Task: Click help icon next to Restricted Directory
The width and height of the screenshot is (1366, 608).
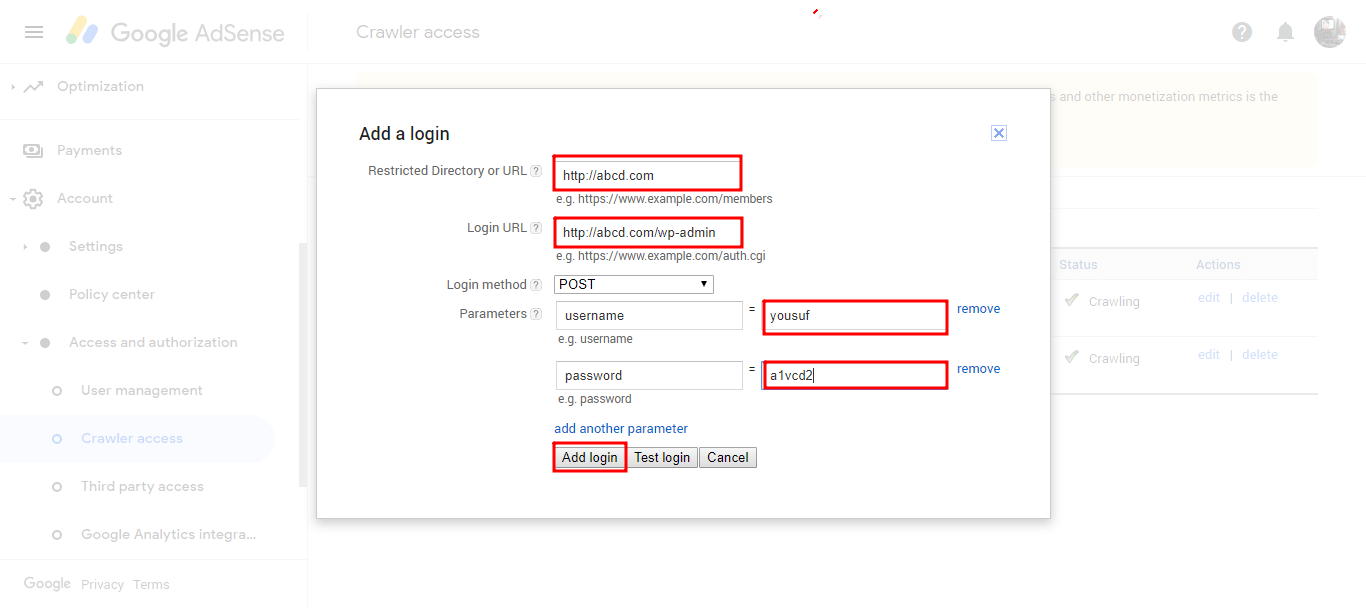Action: (x=536, y=172)
